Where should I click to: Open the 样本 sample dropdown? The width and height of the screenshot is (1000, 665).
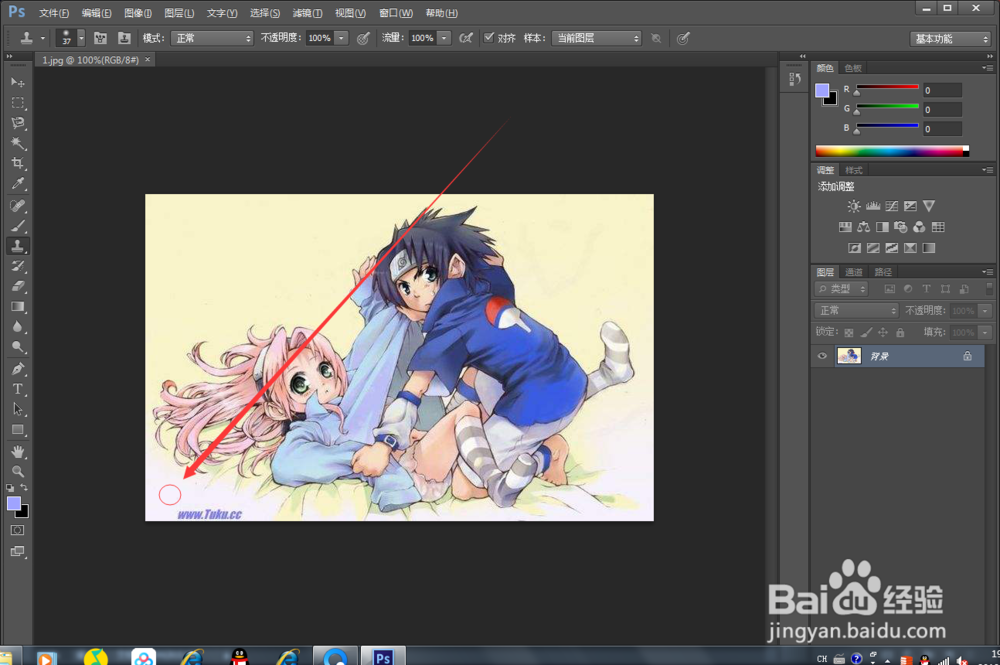click(596, 38)
